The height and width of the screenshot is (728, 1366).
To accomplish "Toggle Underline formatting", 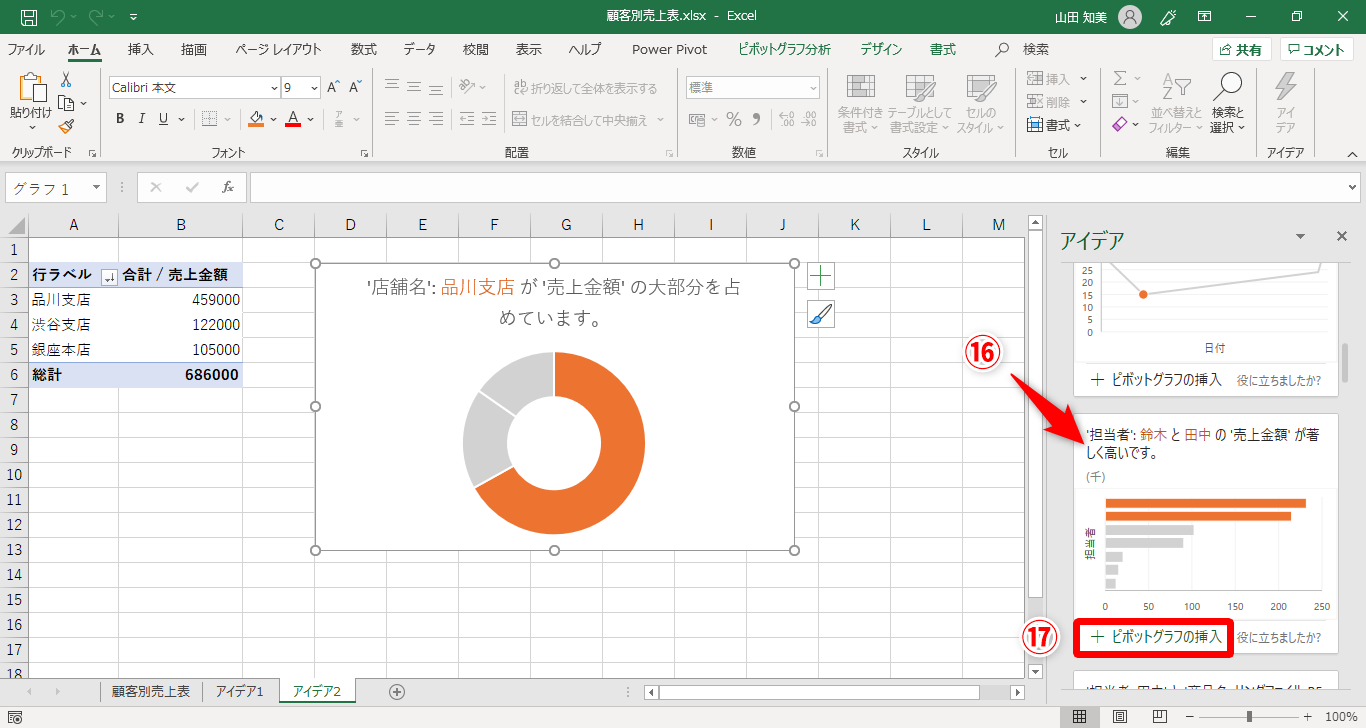I will (x=163, y=119).
